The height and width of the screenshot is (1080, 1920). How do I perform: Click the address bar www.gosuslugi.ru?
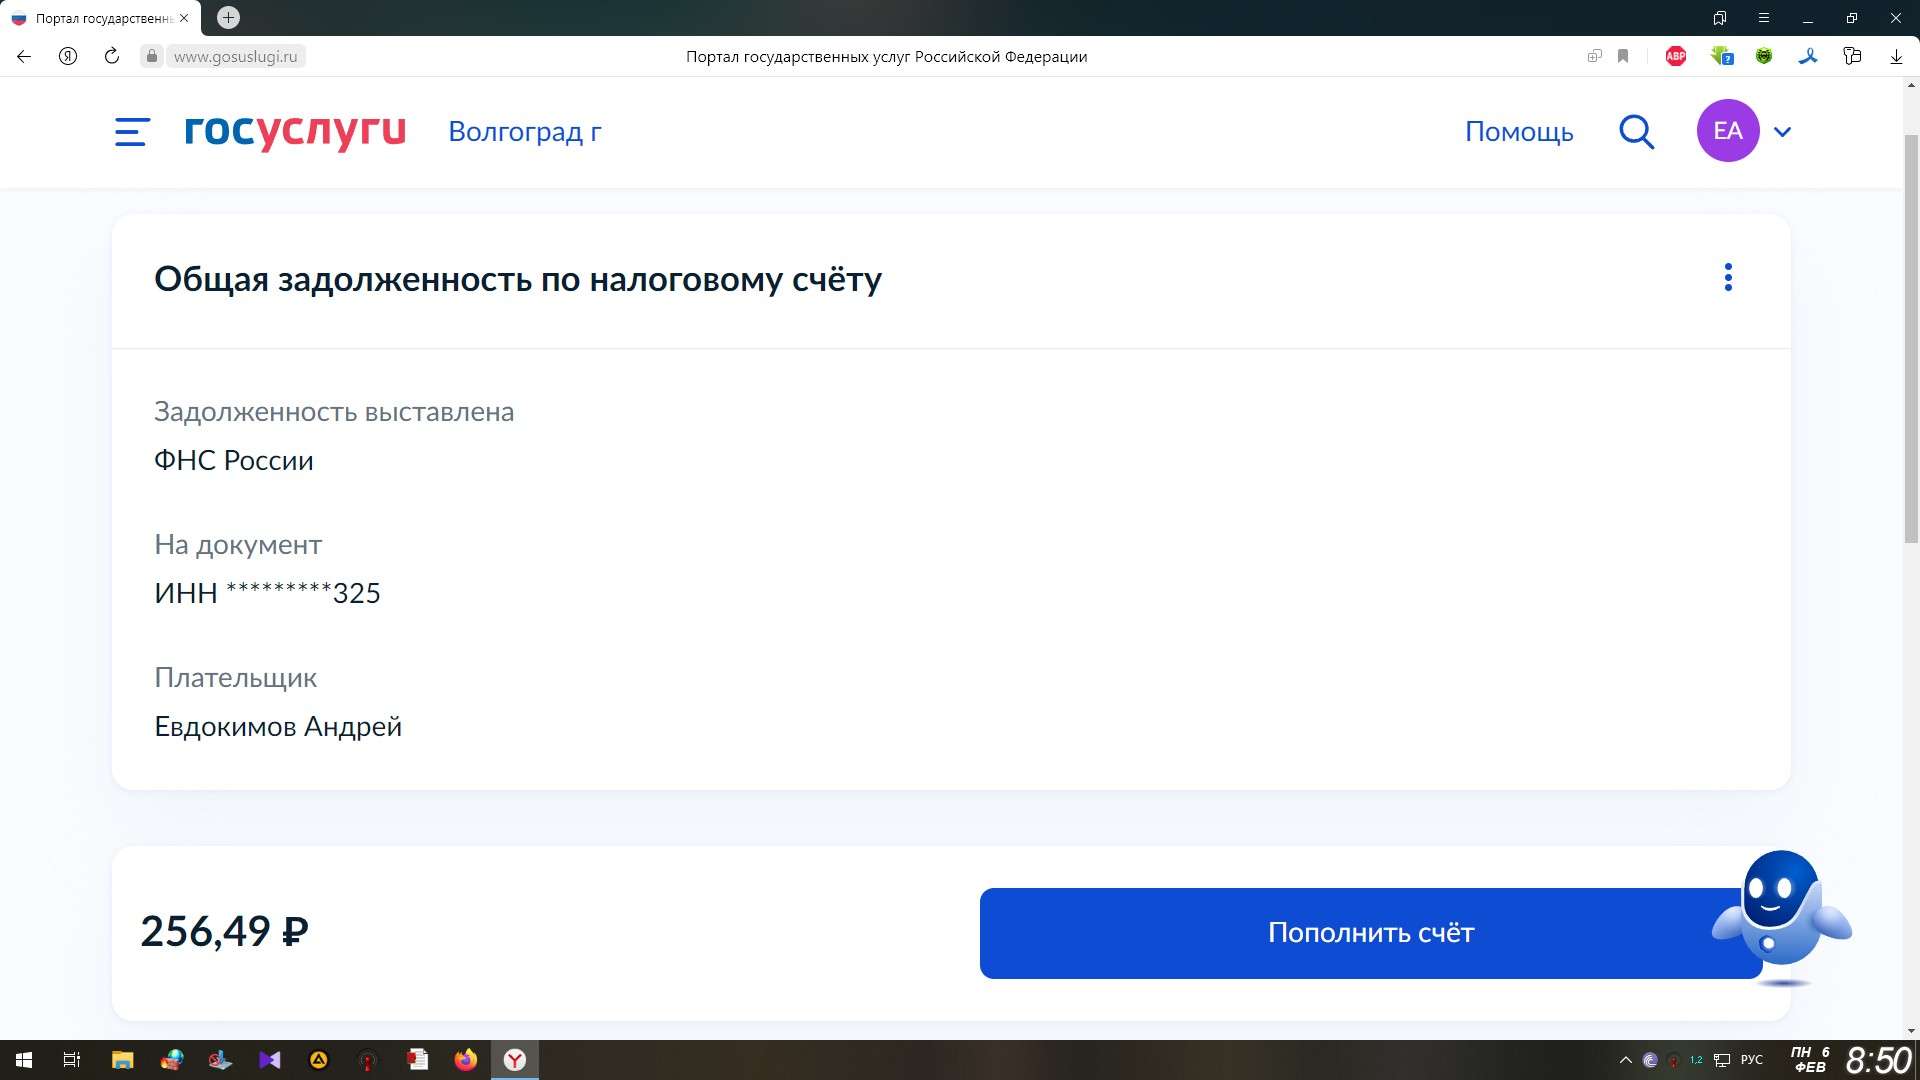pyautogui.click(x=236, y=57)
